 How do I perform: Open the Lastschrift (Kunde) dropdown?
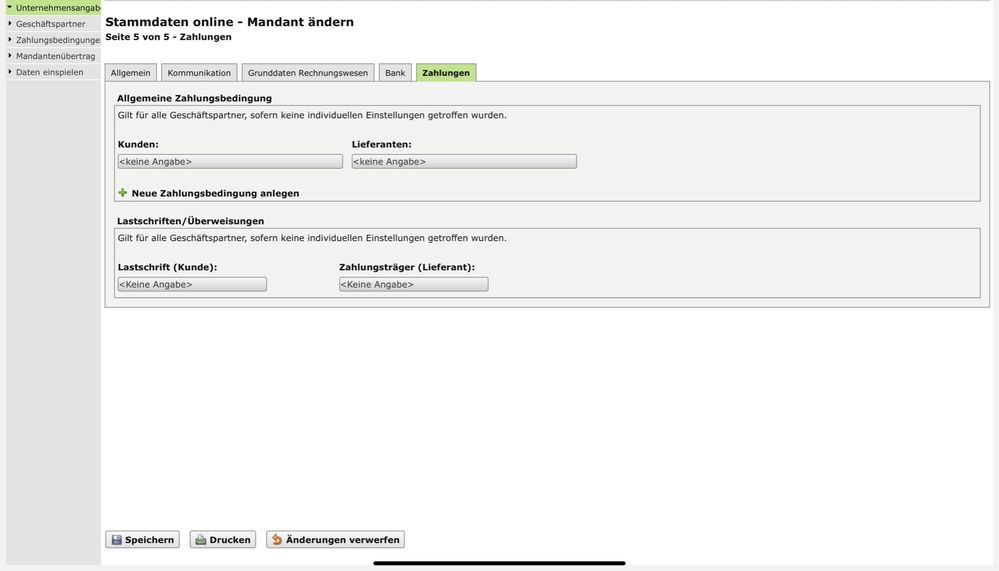(x=192, y=284)
